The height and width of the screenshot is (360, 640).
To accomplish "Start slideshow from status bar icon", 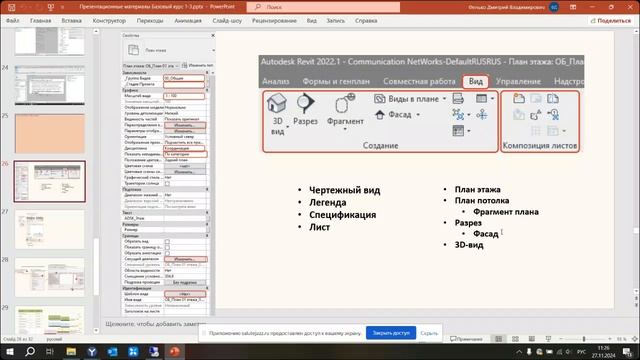I will pos(548,339).
